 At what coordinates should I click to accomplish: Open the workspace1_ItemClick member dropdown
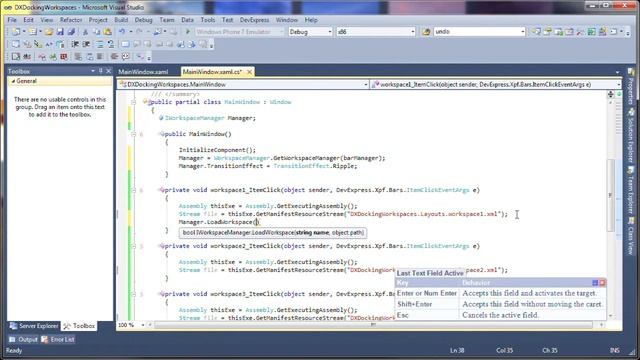619,84
